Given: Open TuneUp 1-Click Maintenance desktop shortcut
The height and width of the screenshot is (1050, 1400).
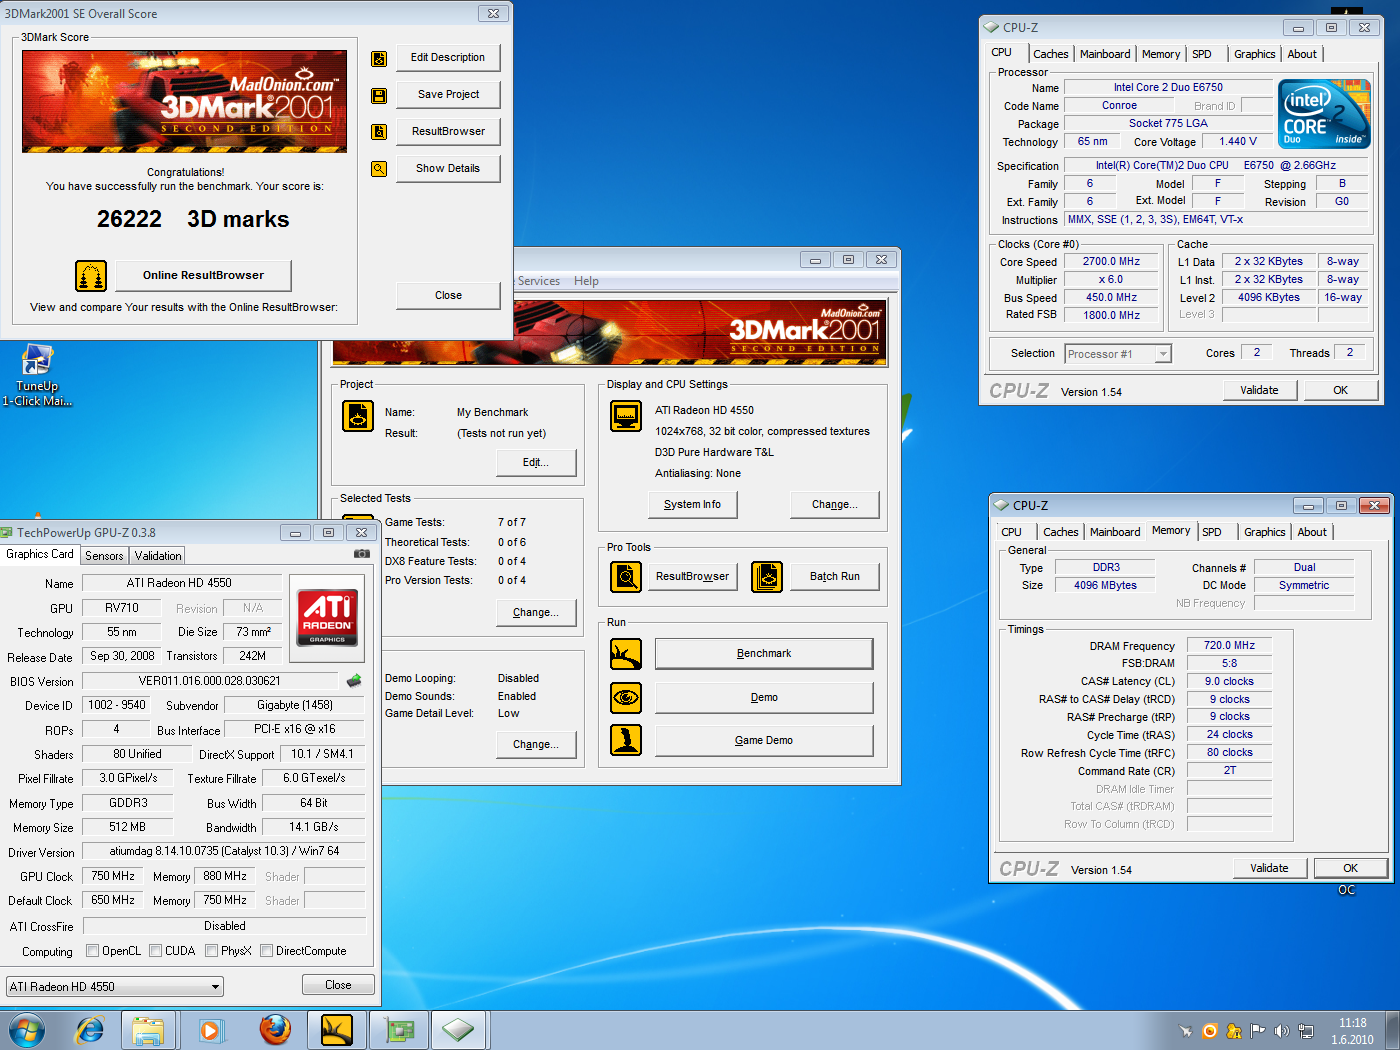Looking at the screenshot, I should pyautogui.click(x=37, y=375).
